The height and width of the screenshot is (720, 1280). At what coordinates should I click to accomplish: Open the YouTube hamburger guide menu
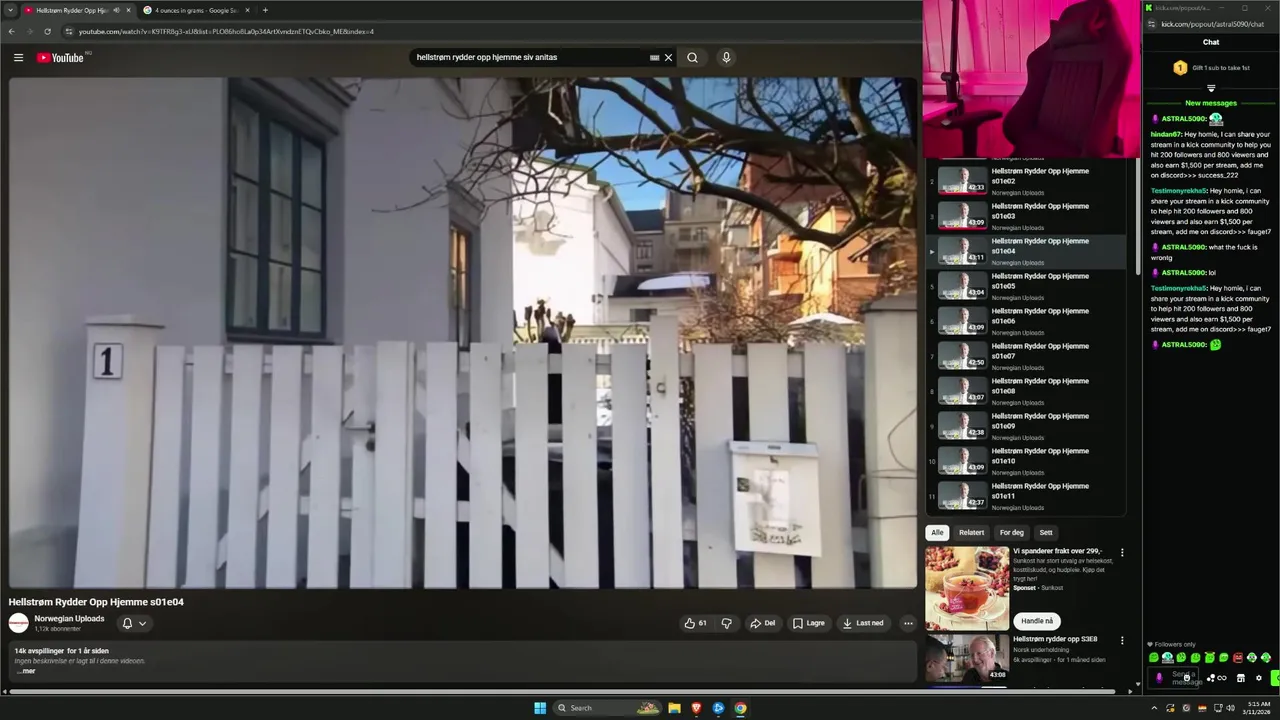click(x=18, y=58)
